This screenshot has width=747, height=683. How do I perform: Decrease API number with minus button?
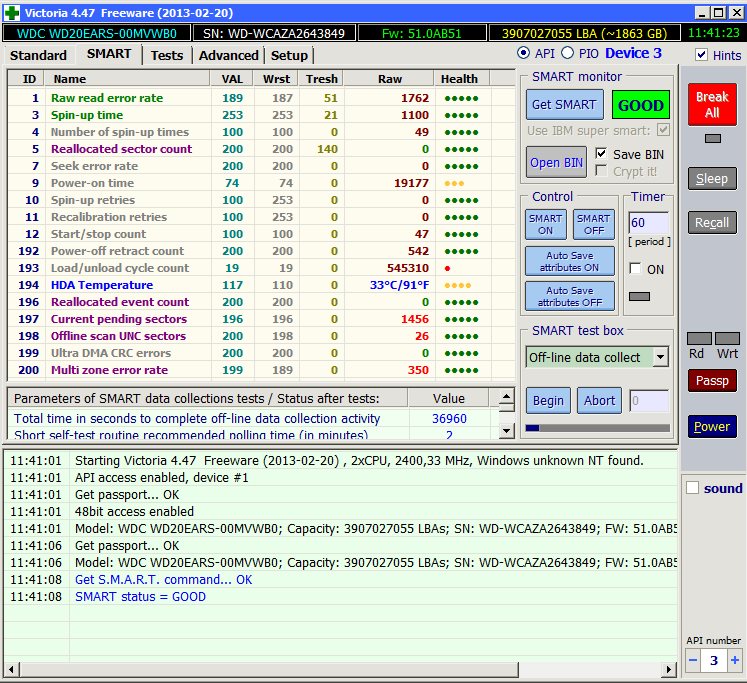pyautogui.click(x=693, y=661)
